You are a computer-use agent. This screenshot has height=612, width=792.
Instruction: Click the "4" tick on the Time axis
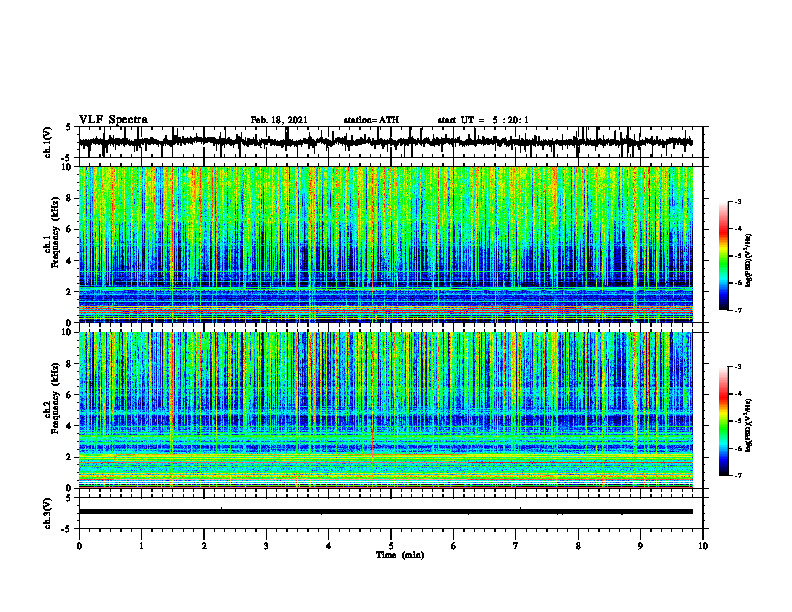click(329, 546)
